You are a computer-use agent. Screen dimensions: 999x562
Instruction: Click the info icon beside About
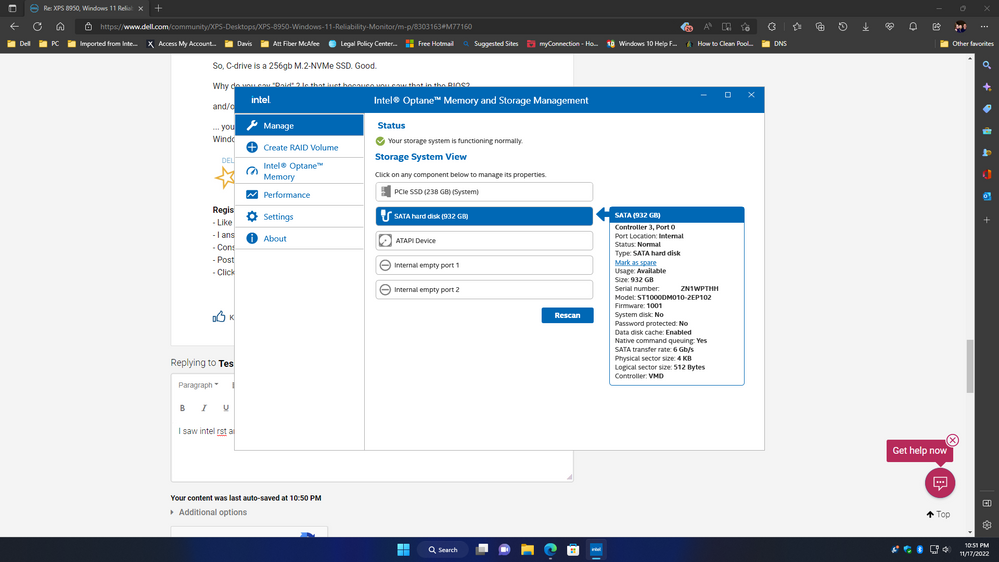pos(252,238)
